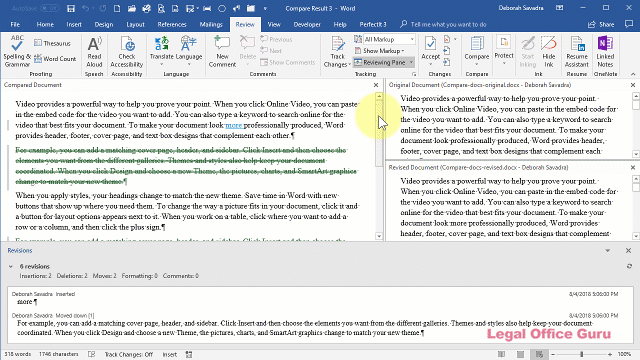
Task: Open Check Accessibility tool
Action: pyautogui.click(x=127, y=51)
